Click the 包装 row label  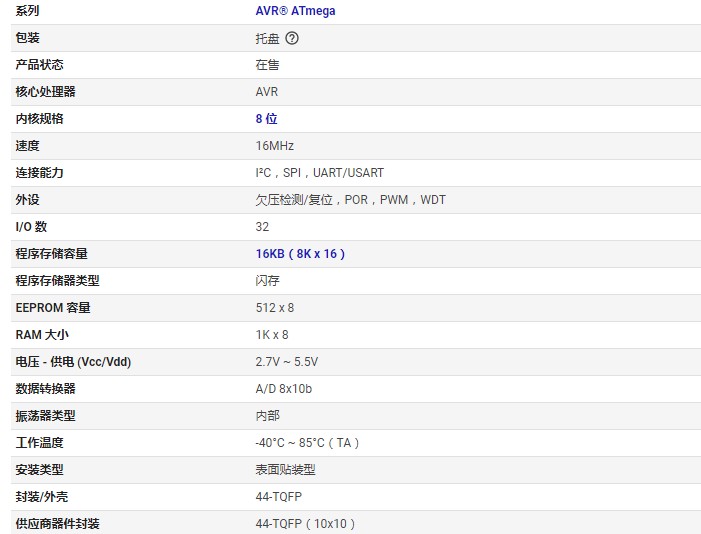(x=27, y=38)
